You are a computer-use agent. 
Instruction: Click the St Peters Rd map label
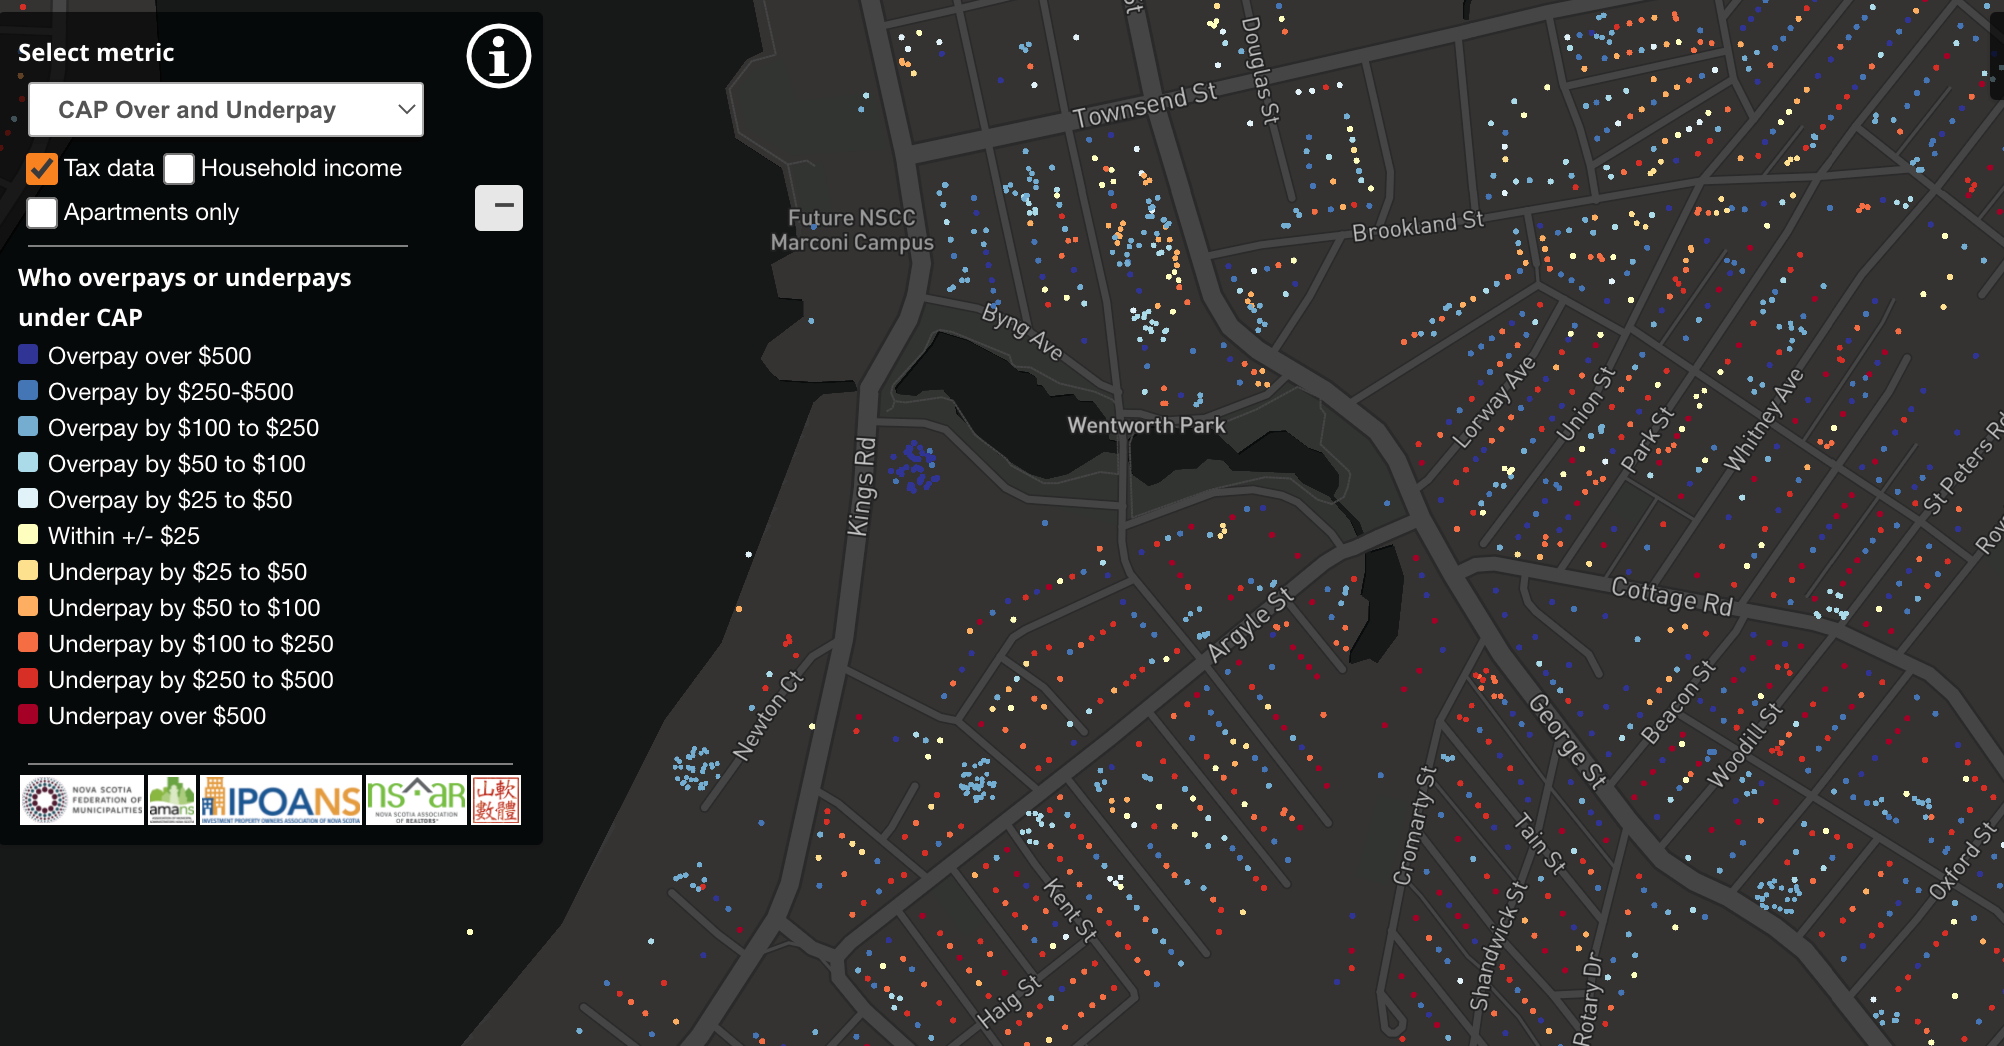pos(1964,466)
